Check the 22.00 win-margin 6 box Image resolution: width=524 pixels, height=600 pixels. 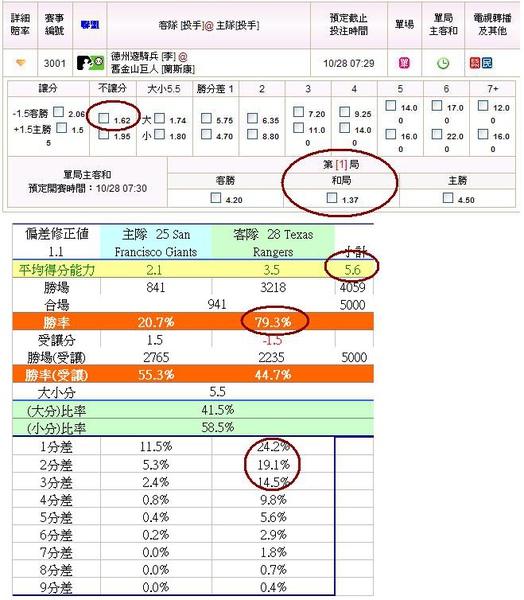(x=437, y=134)
